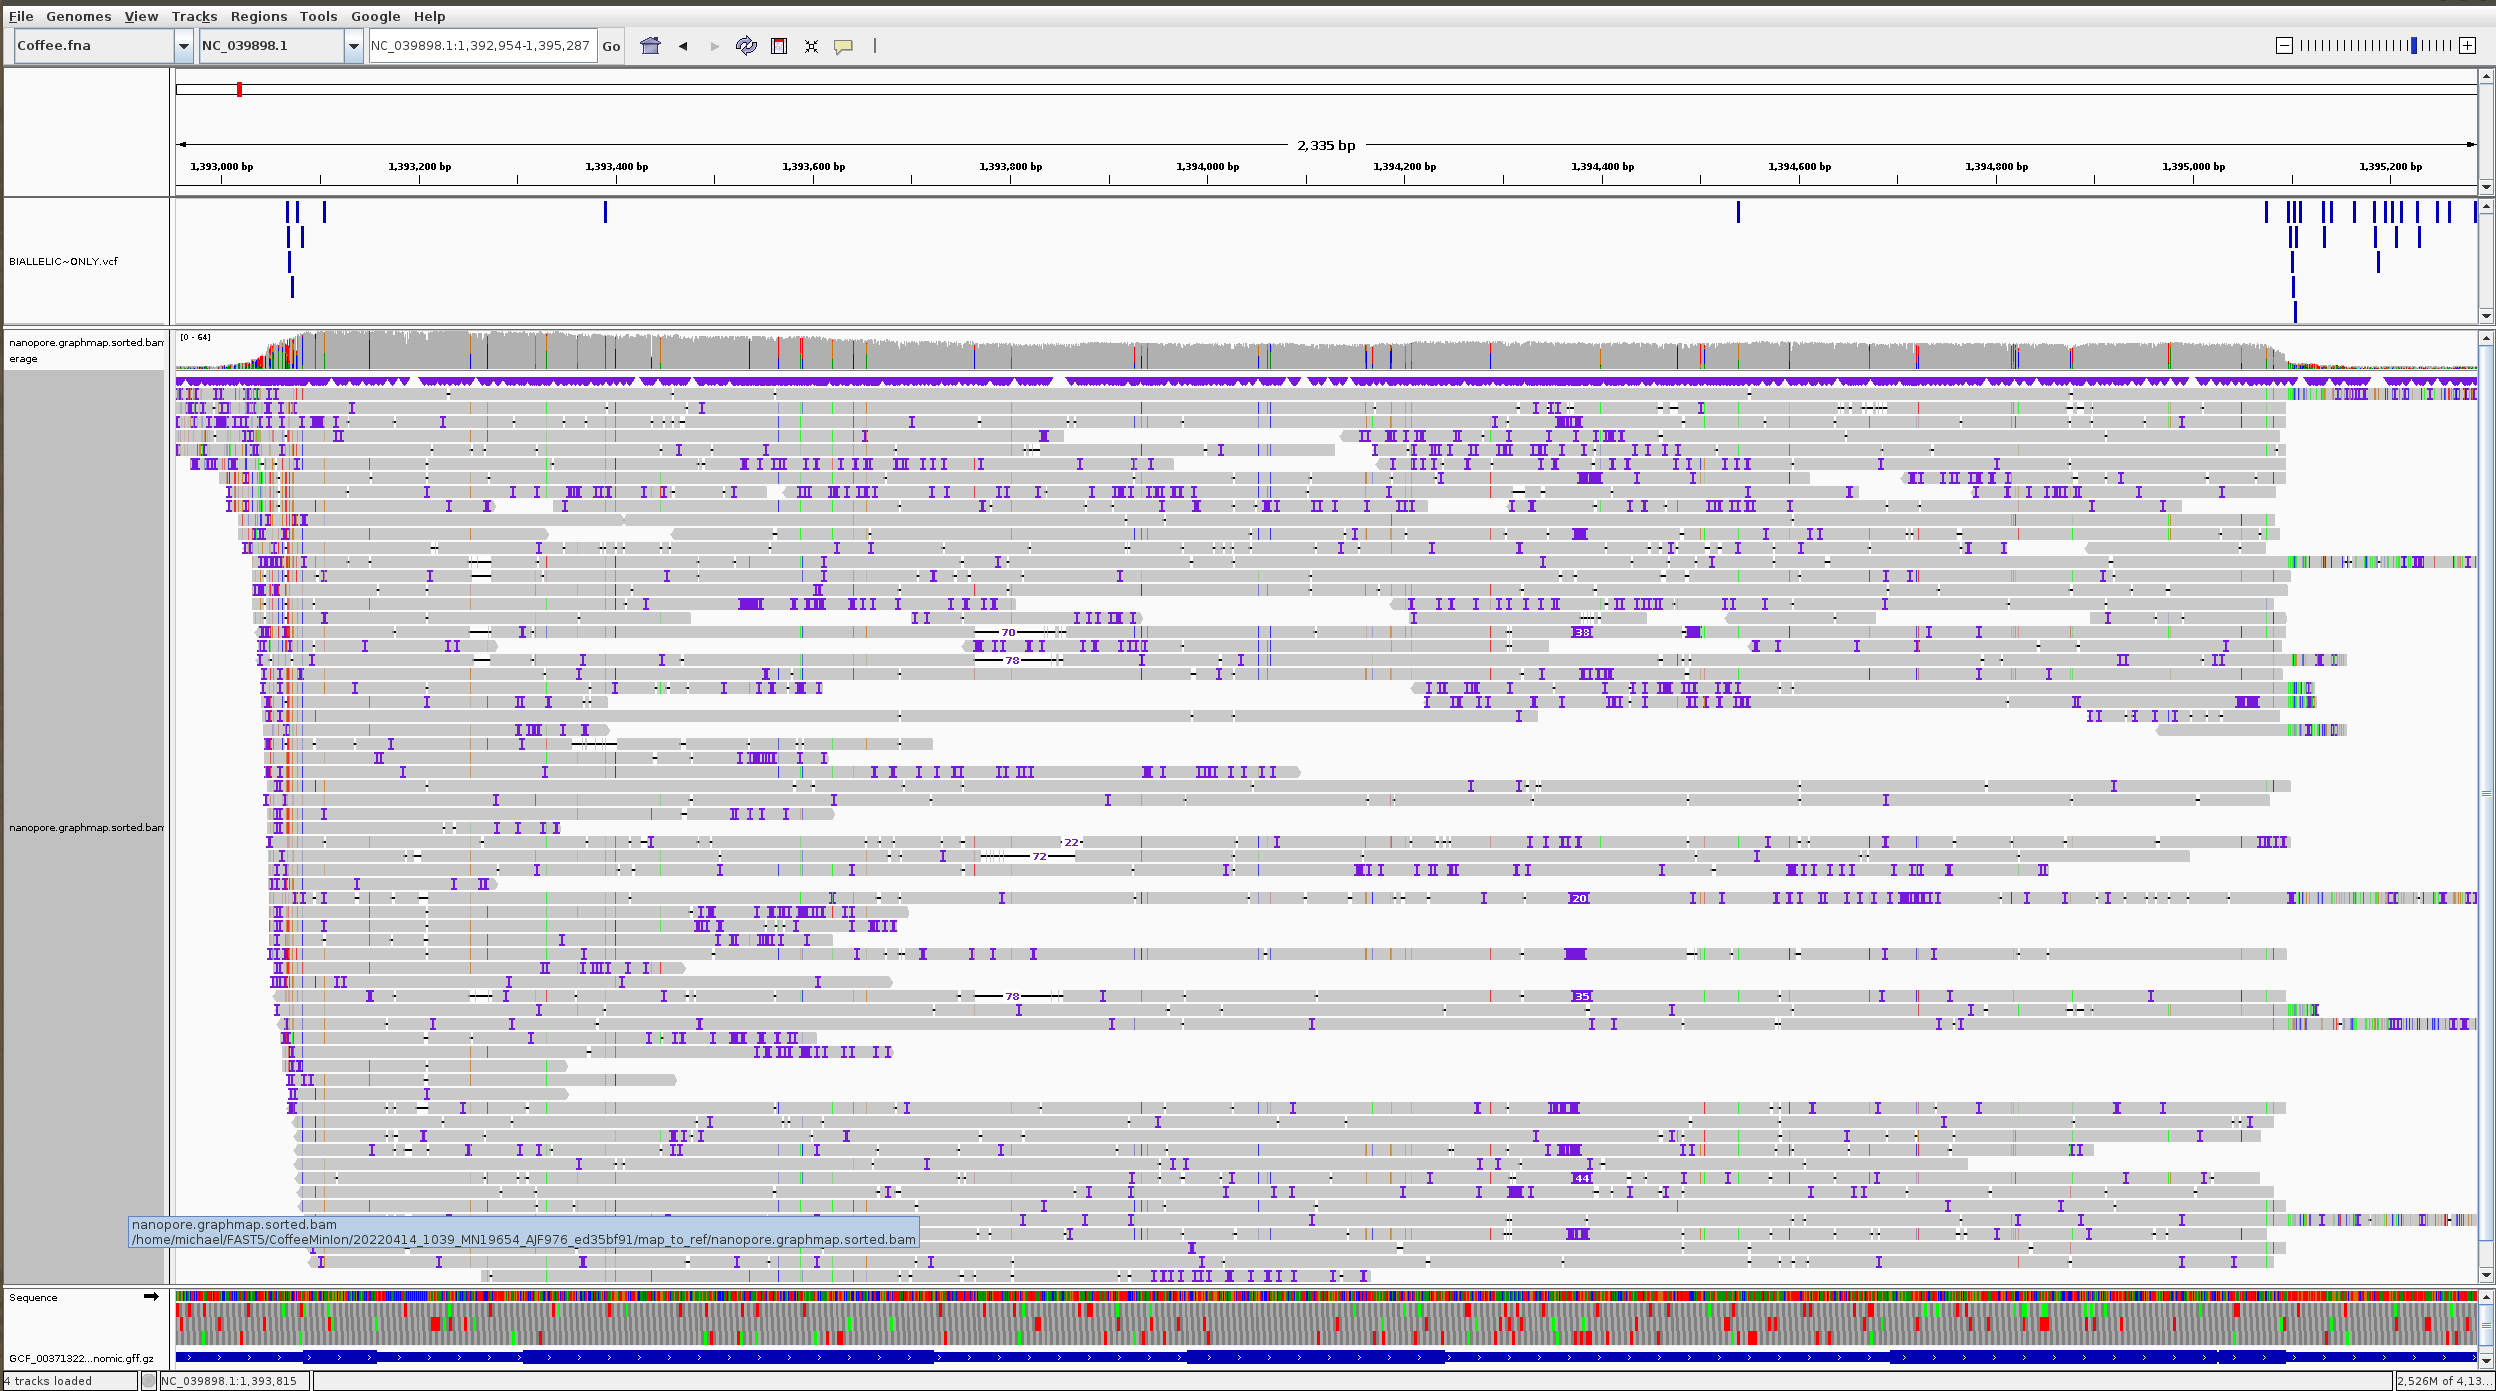Click the red locus marker on chromosome ideogram
The image size is (2496, 1391).
[x=239, y=89]
